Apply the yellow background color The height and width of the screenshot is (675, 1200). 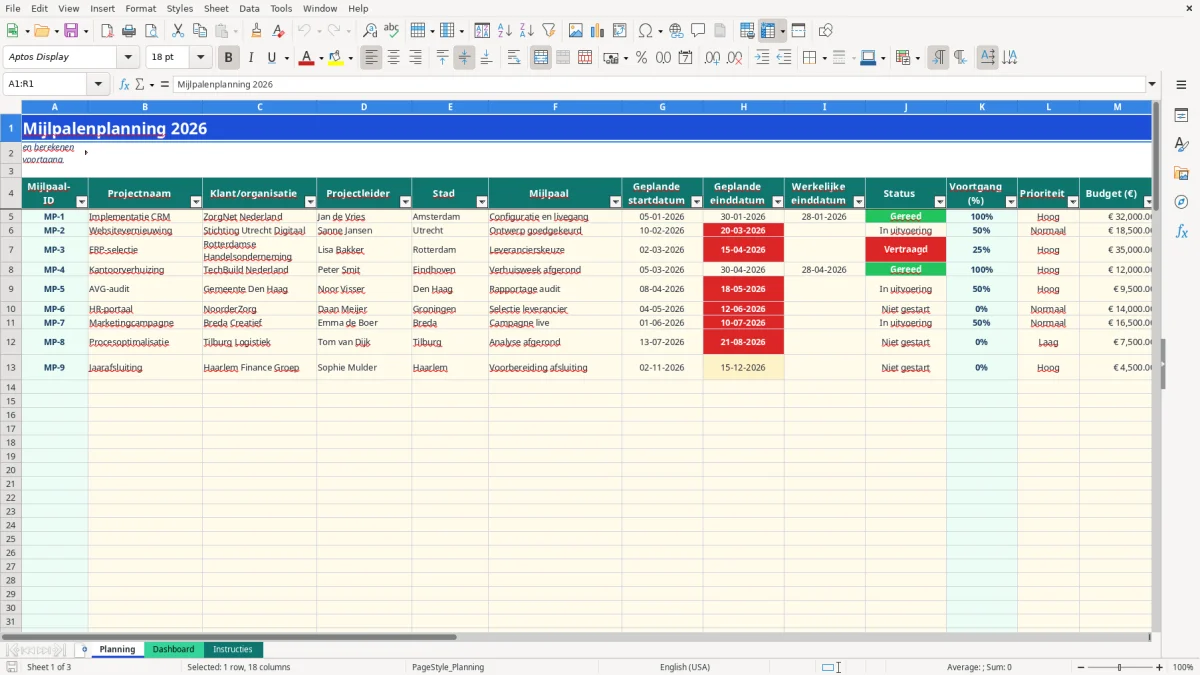coord(336,58)
